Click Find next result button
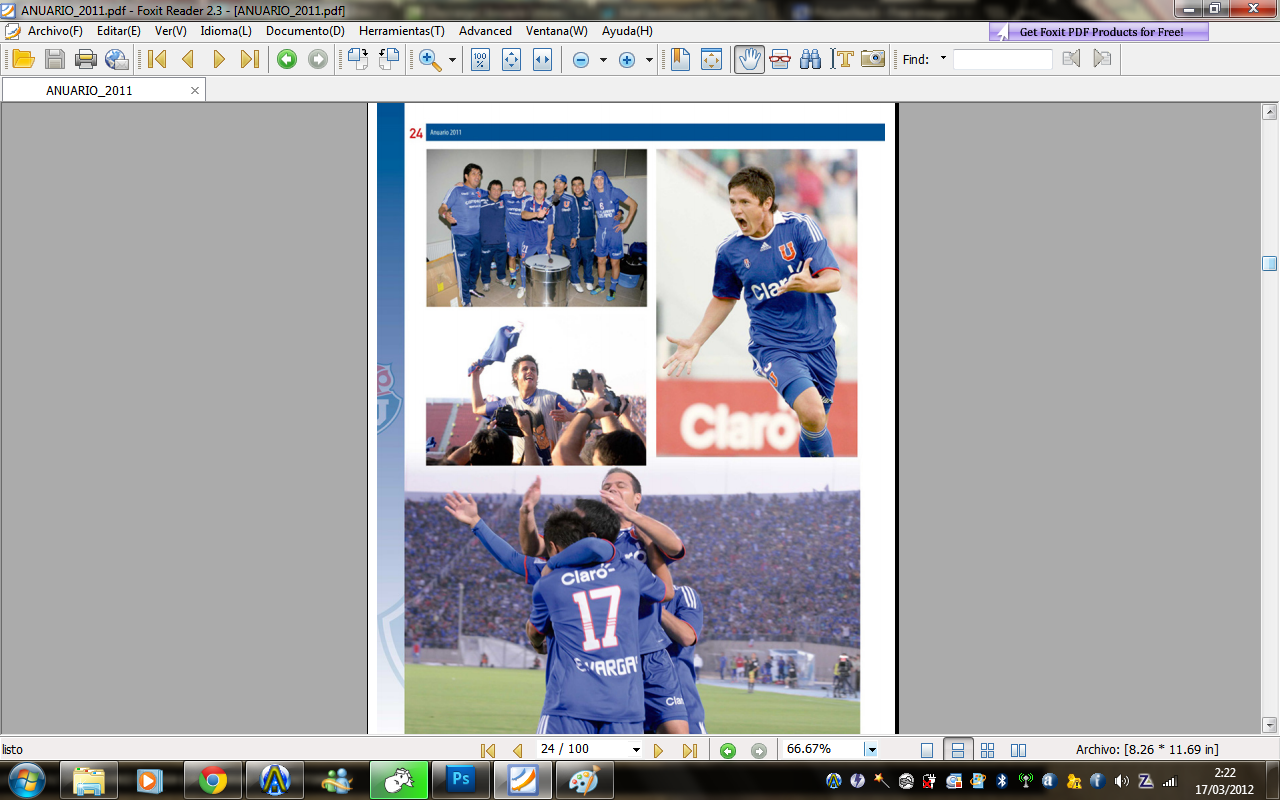This screenshot has width=1280, height=800. coord(1102,59)
